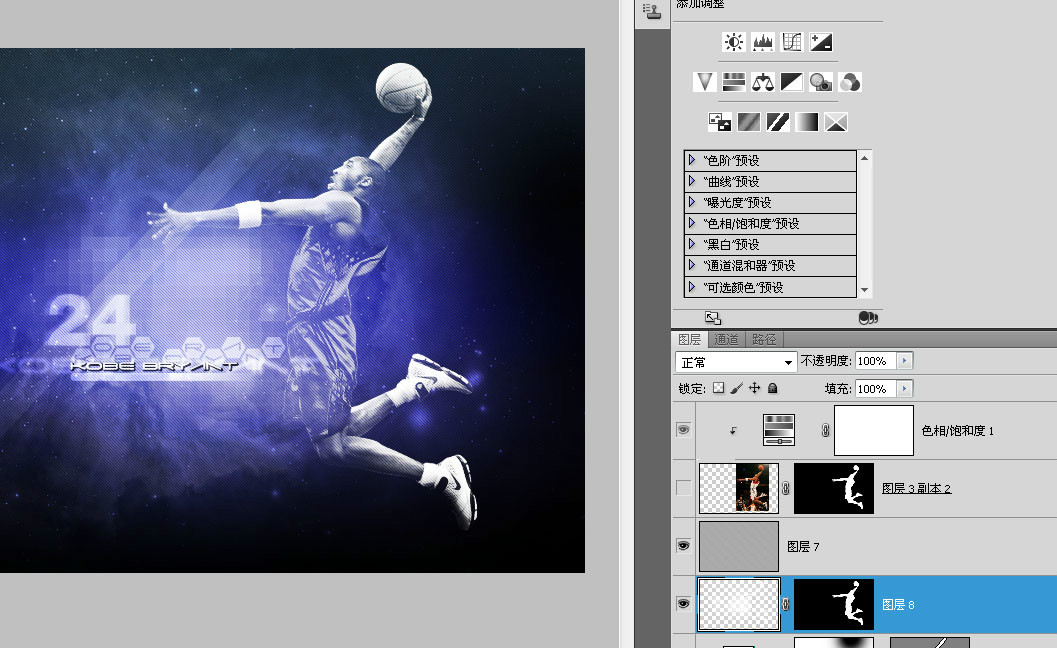Select the white mask of 色相/饱和度 1
The height and width of the screenshot is (648, 1057).
[874, 430]
